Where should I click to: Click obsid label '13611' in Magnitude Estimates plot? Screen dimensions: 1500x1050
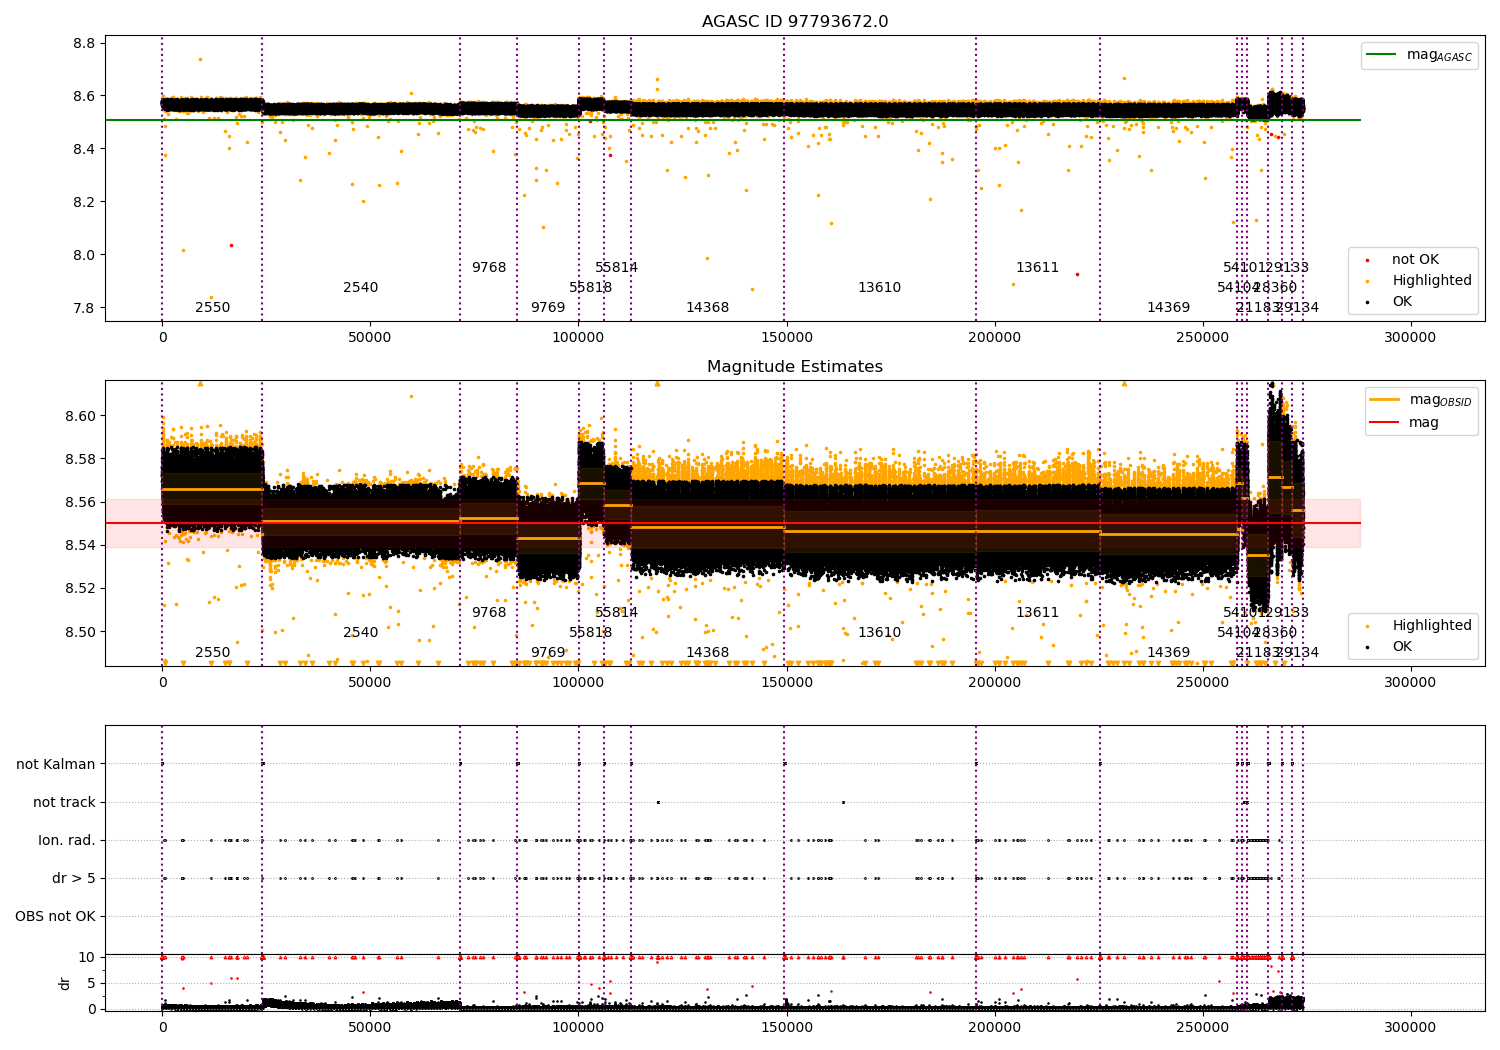click(x=1038, y=613)
